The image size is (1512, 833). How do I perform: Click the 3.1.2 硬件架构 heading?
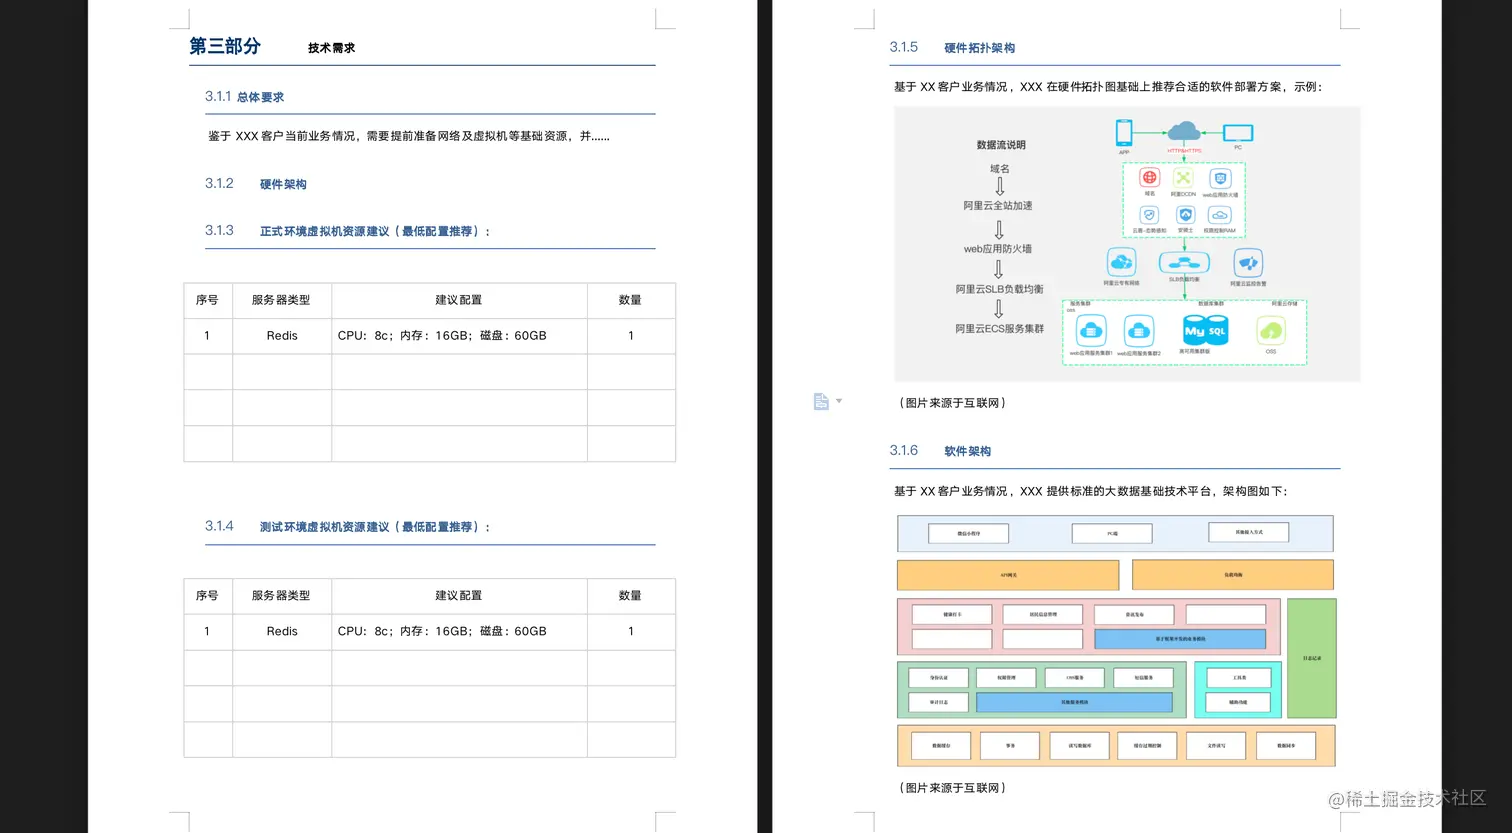pyautogui.click(x=256, y=184)
